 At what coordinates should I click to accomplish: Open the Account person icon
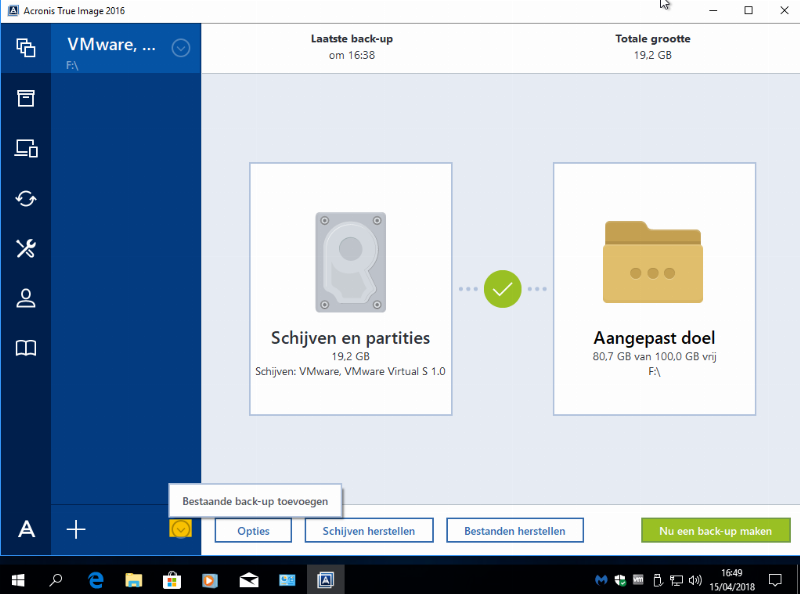26,298
